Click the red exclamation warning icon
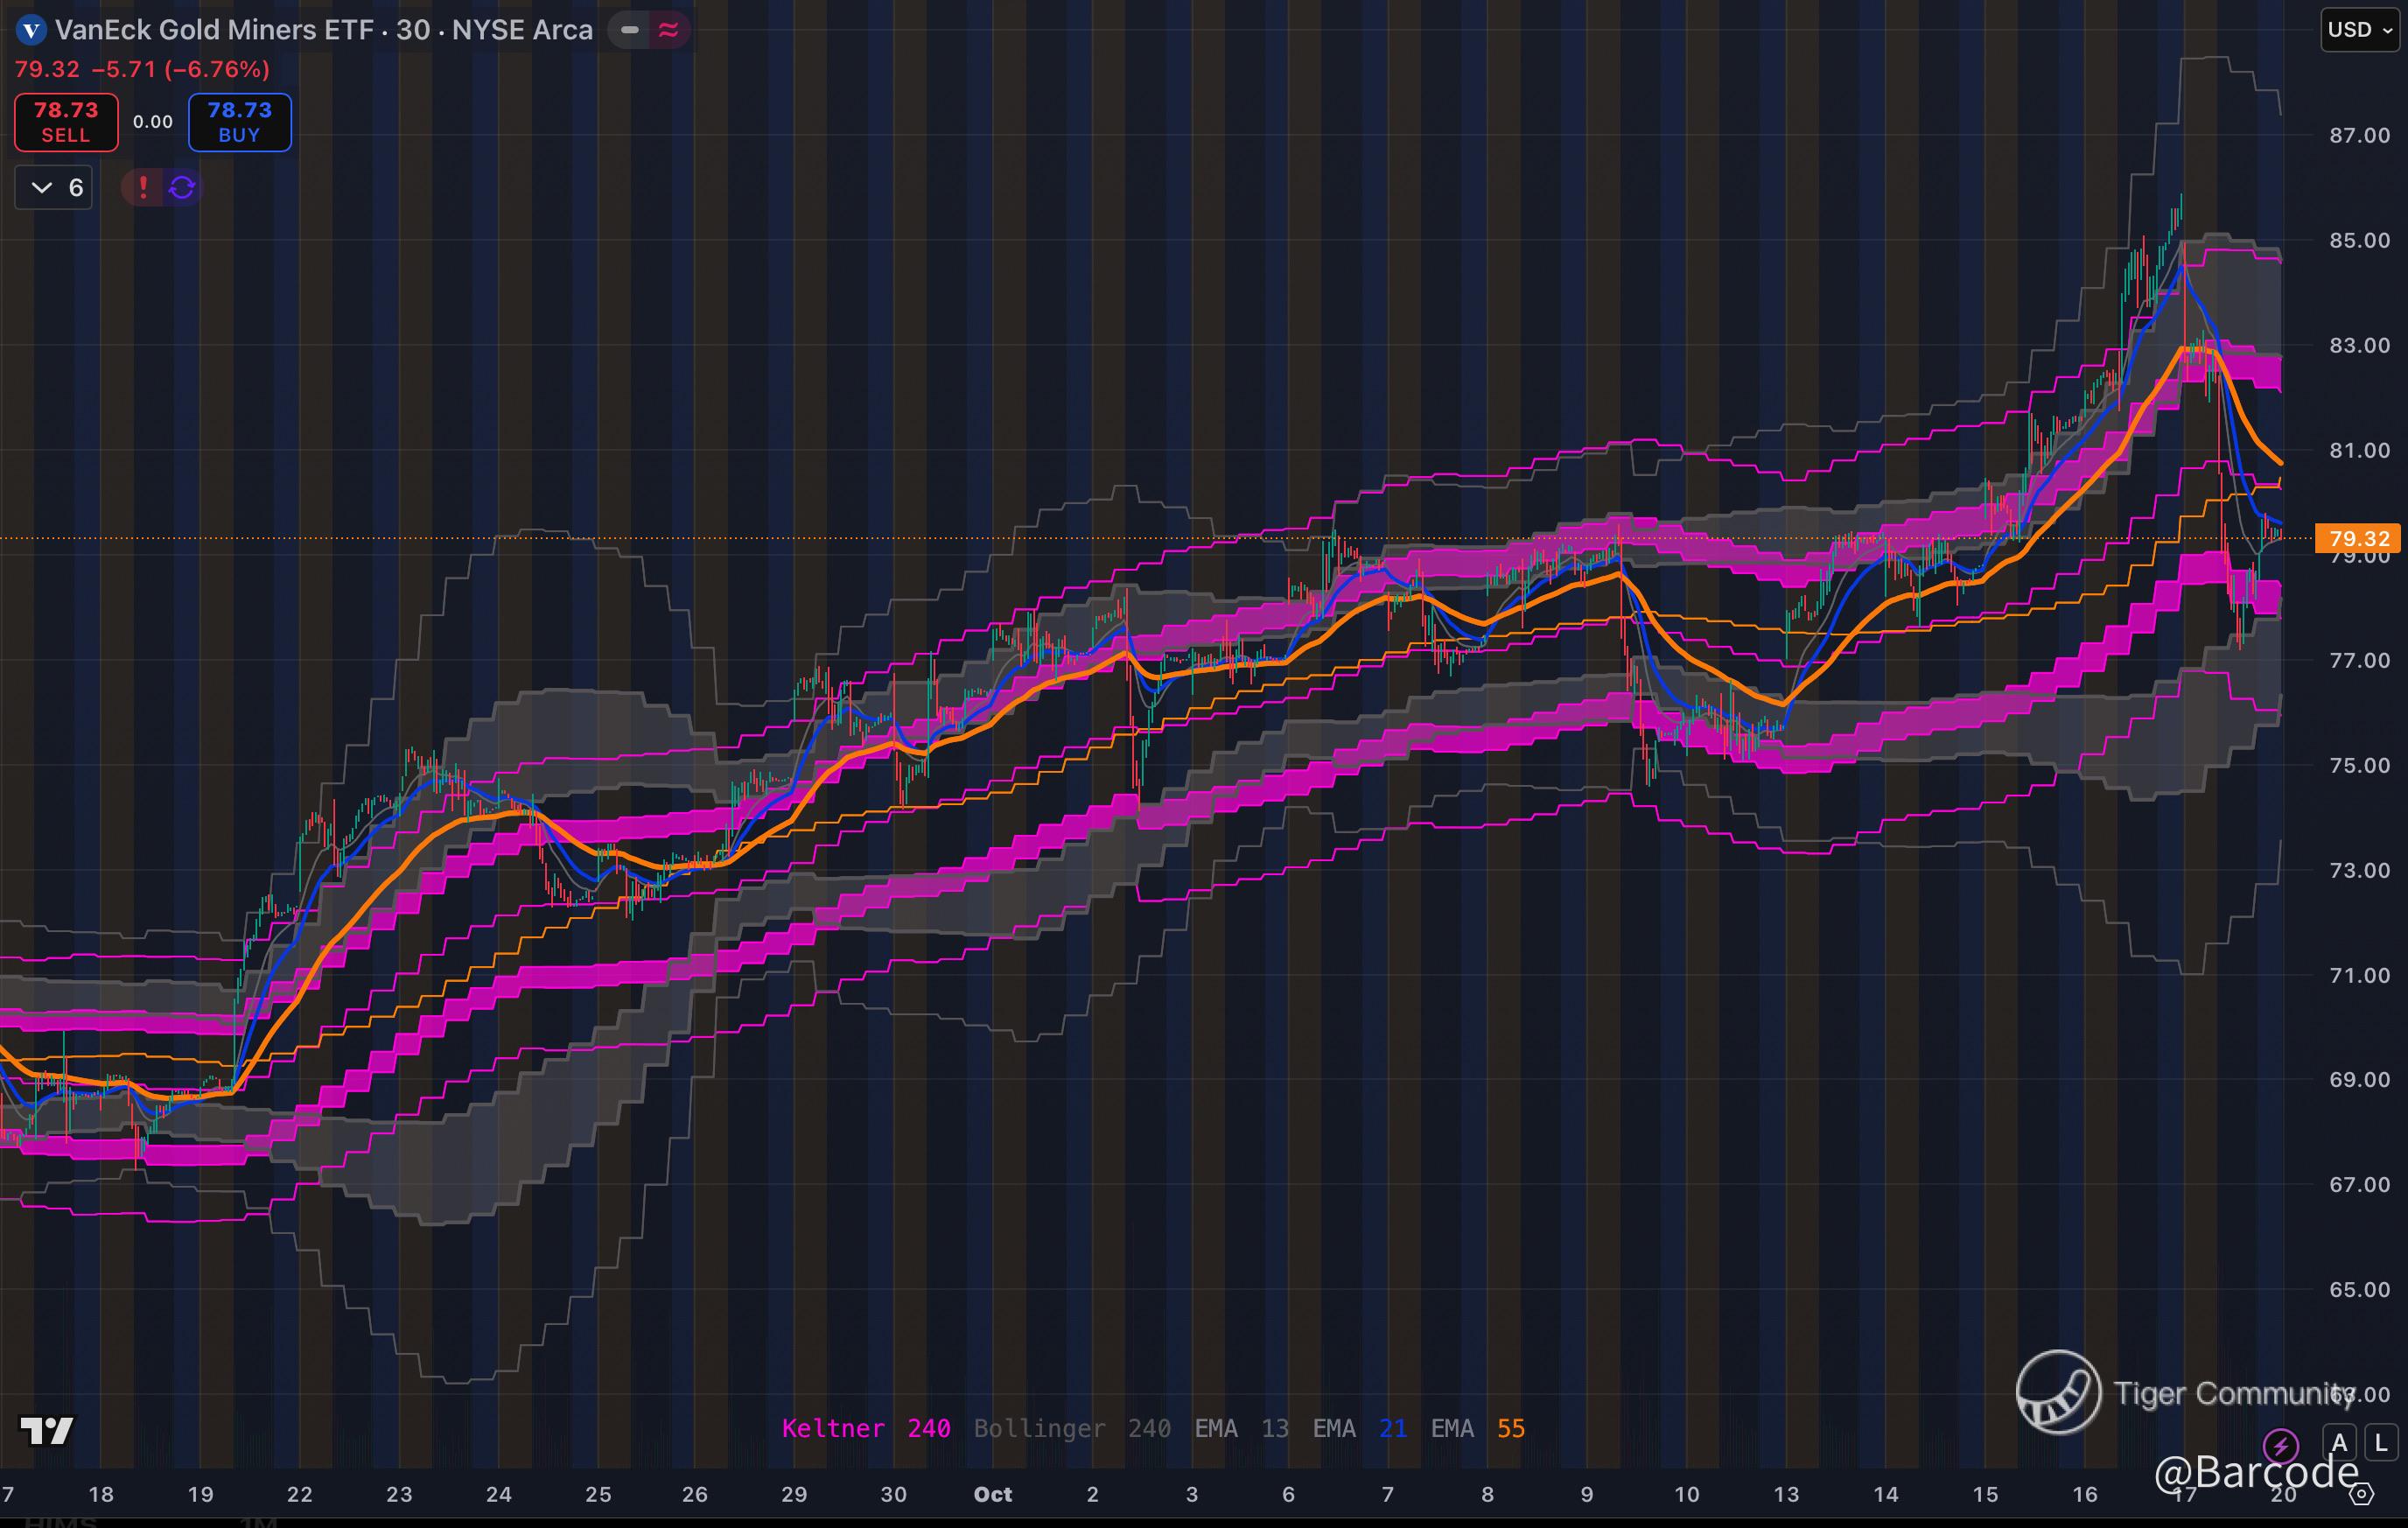This screenshot has width=2408, height=1528. pyautogui.click(x=143, y=187)
